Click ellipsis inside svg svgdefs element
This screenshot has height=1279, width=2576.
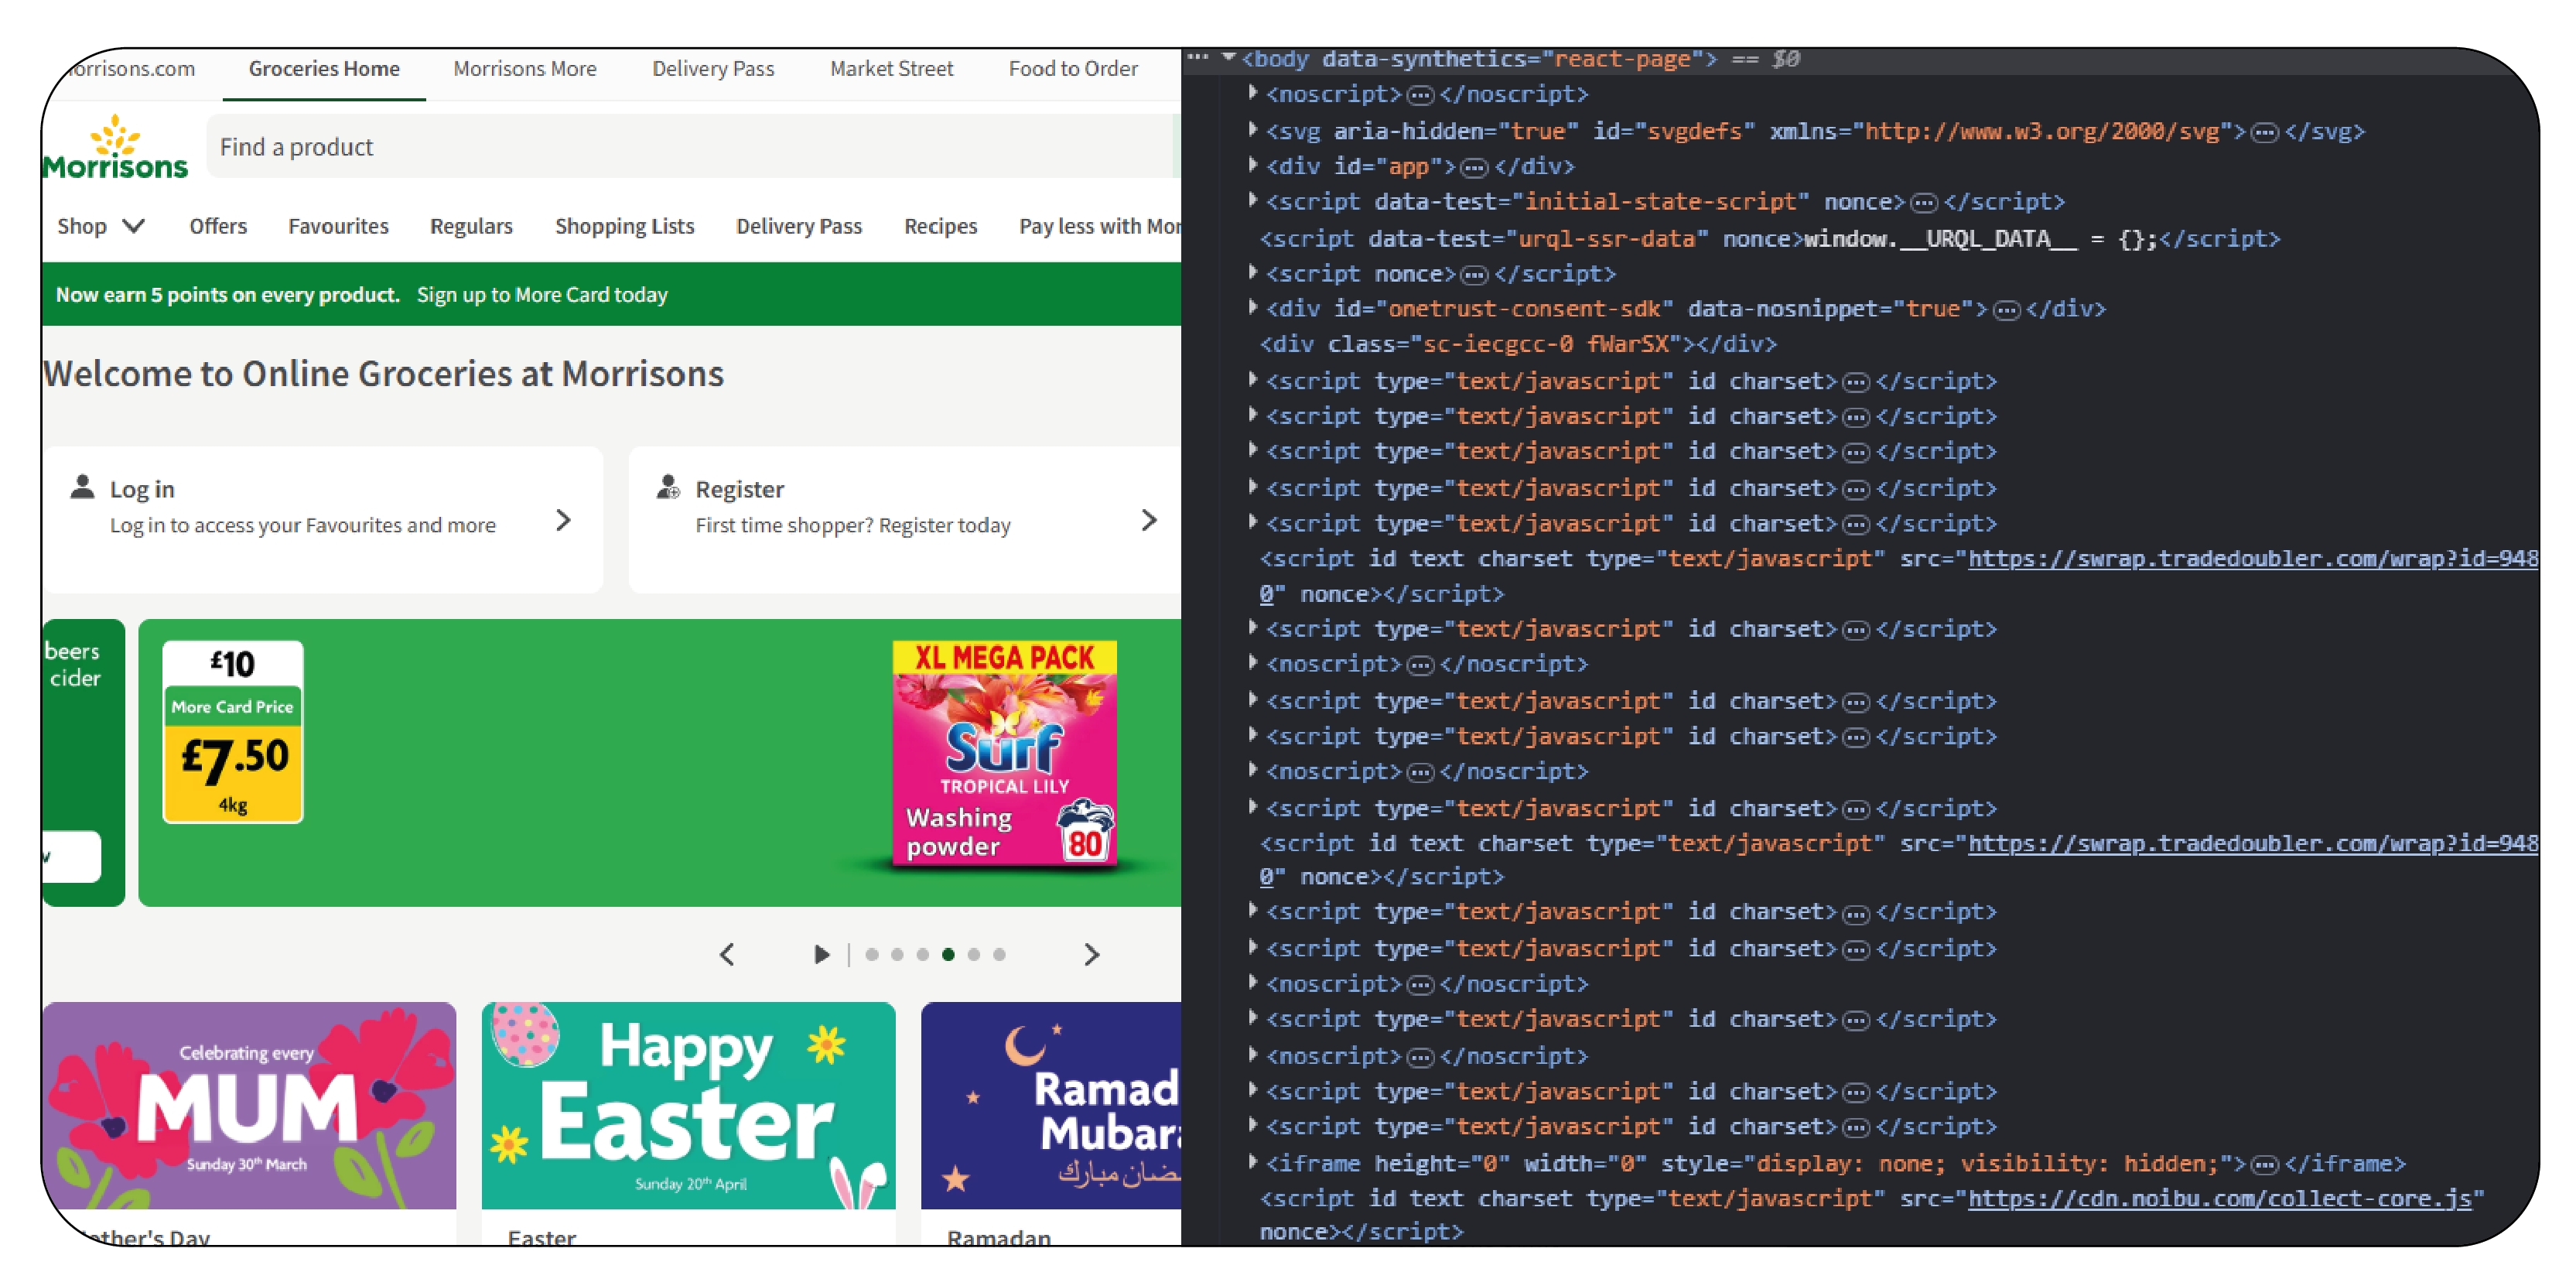coord(2264,132)
